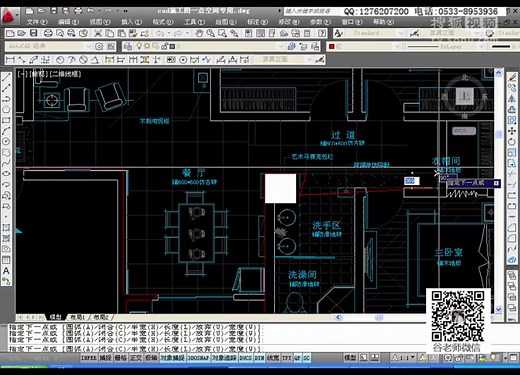The height and width of the screenshot is (375, 520).
Task: Open the ByLayer linetype dropdown
Action: [445, 46]
